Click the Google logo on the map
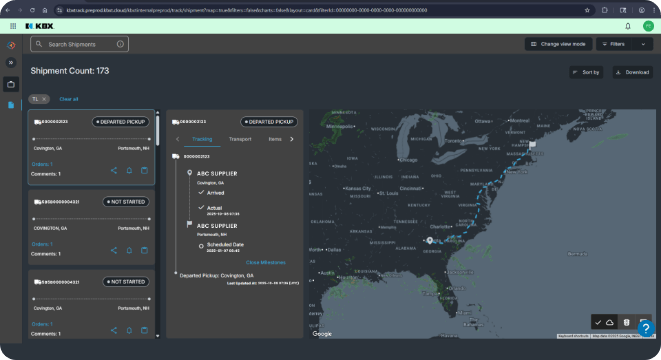 click(x=322, y=334)
